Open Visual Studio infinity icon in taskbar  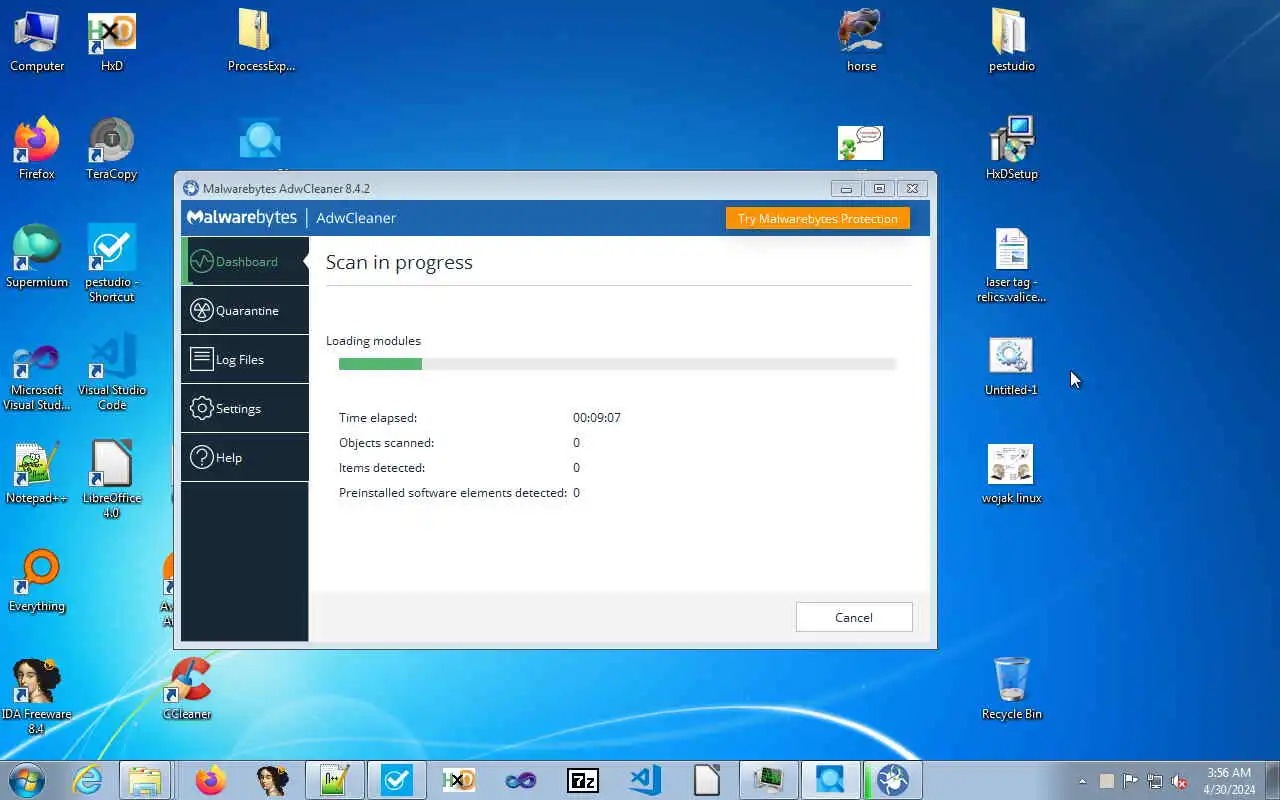521,780
